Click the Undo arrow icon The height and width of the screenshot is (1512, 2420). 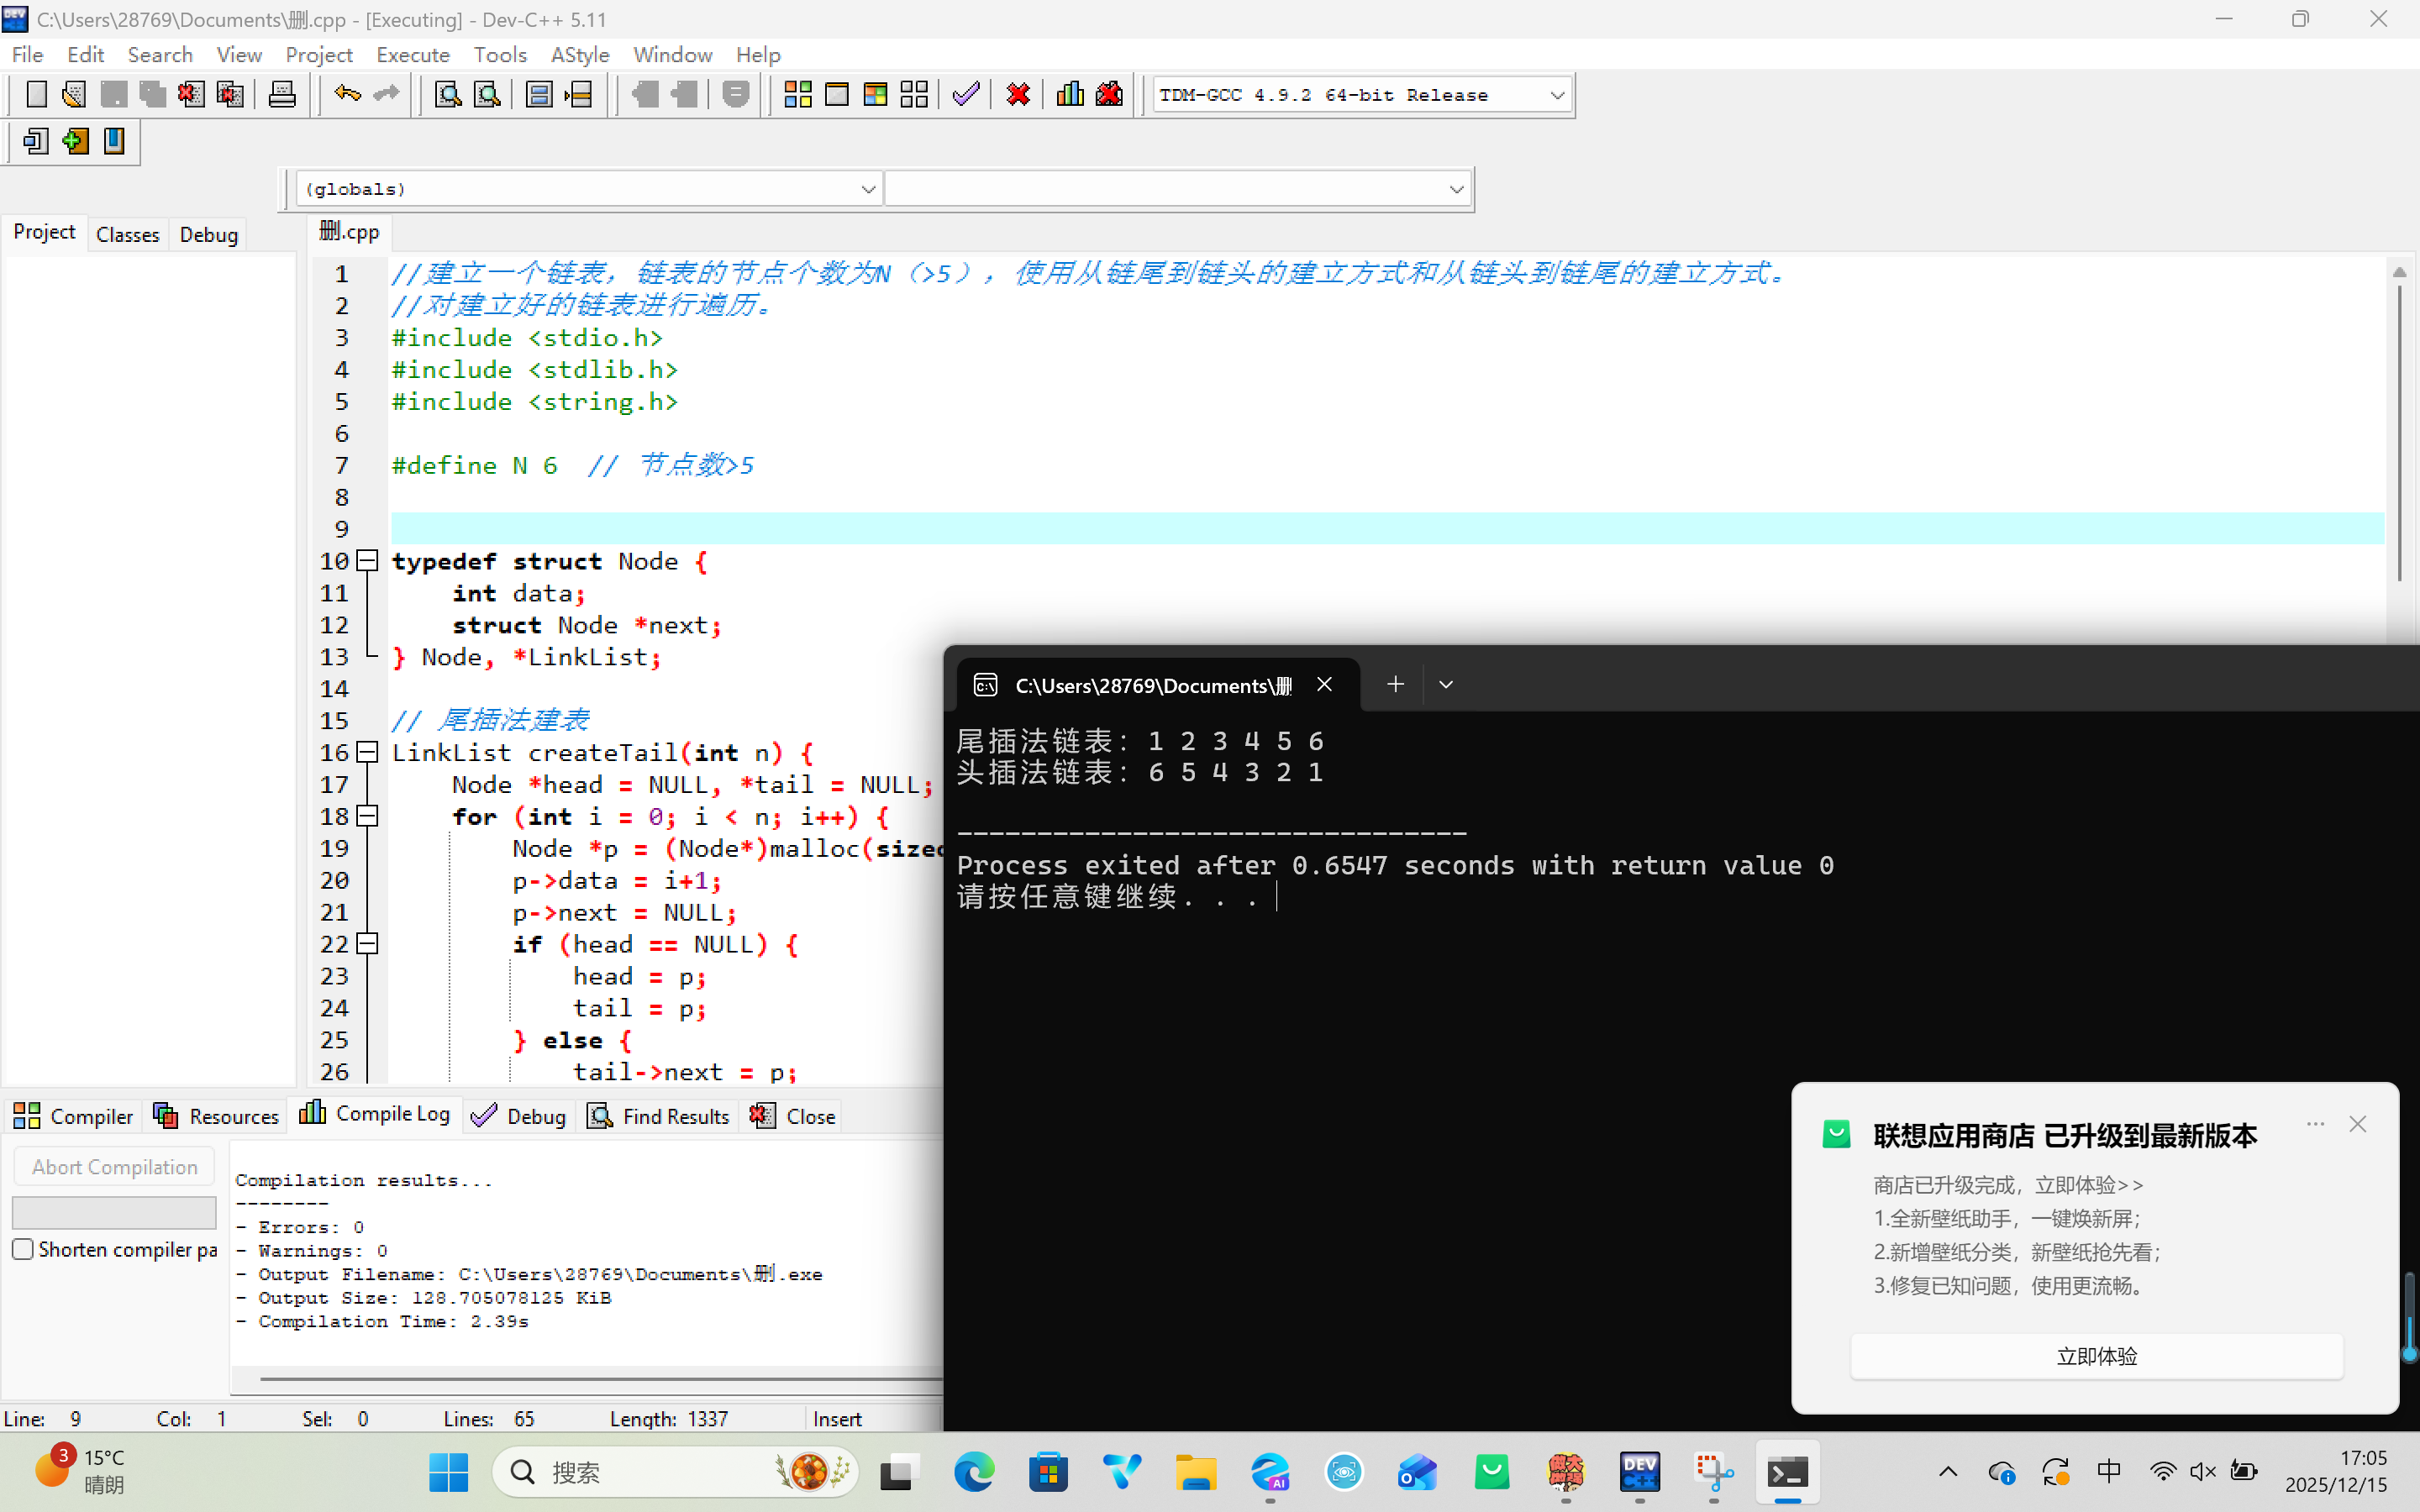[347, 95]
